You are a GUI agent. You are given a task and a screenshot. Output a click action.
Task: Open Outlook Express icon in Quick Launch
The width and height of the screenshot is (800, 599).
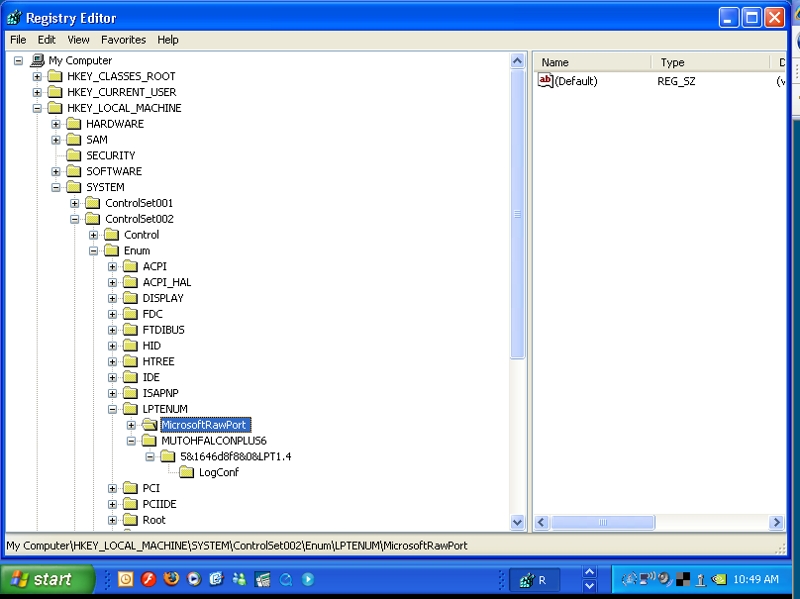point(216,579)
